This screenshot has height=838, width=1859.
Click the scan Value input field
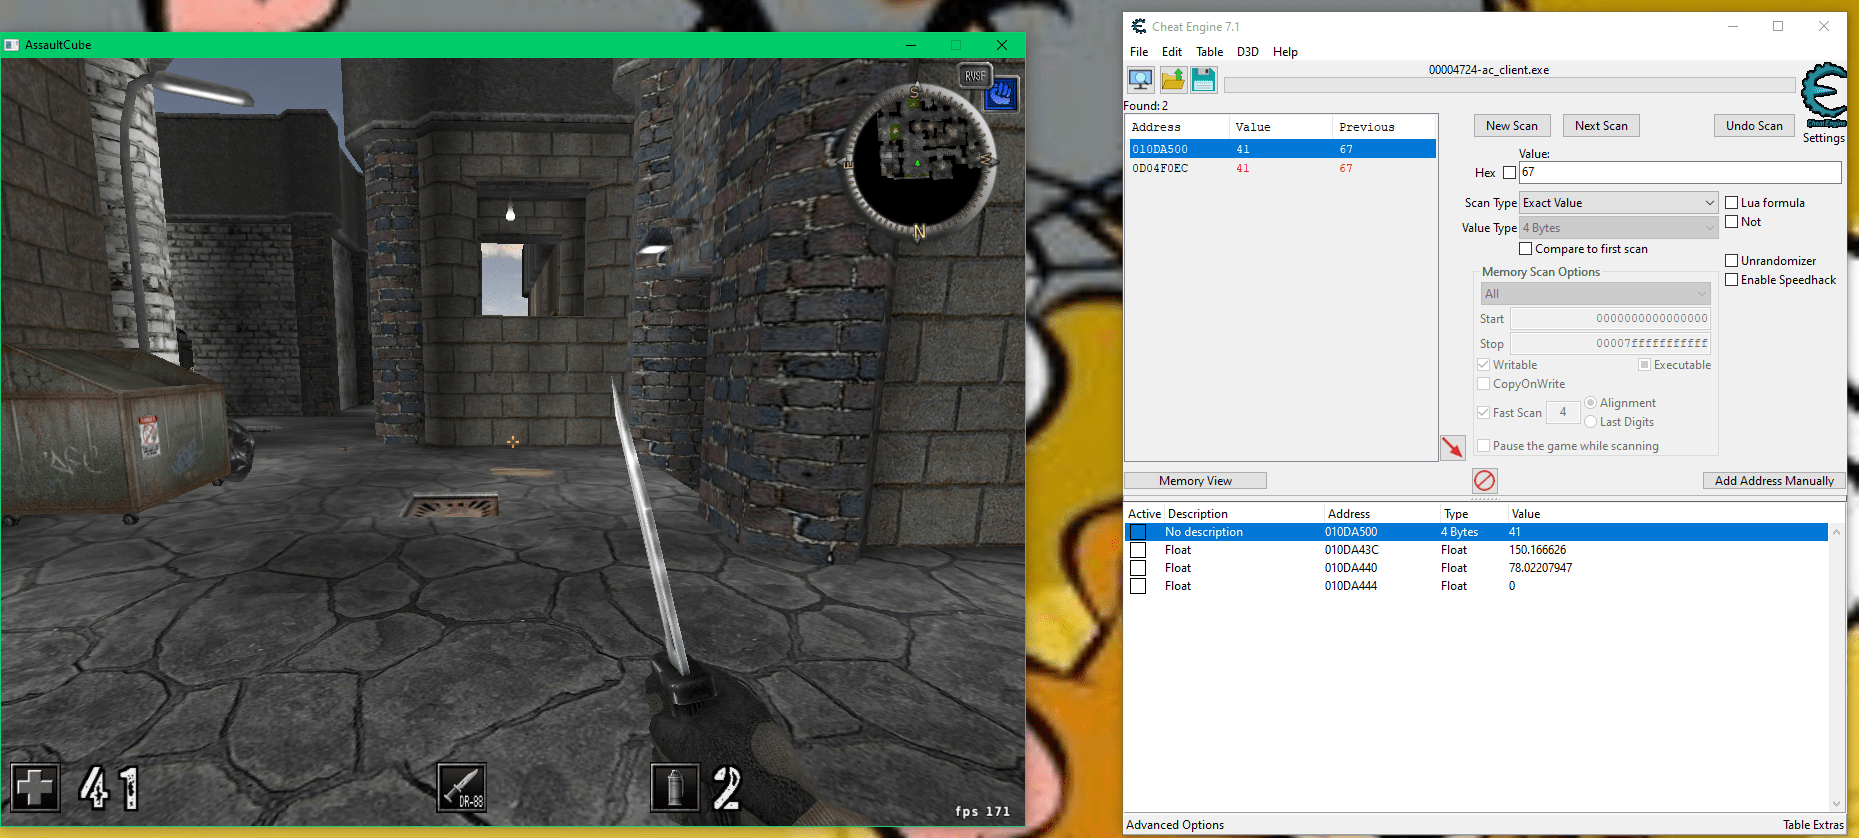coord(1680,173)
